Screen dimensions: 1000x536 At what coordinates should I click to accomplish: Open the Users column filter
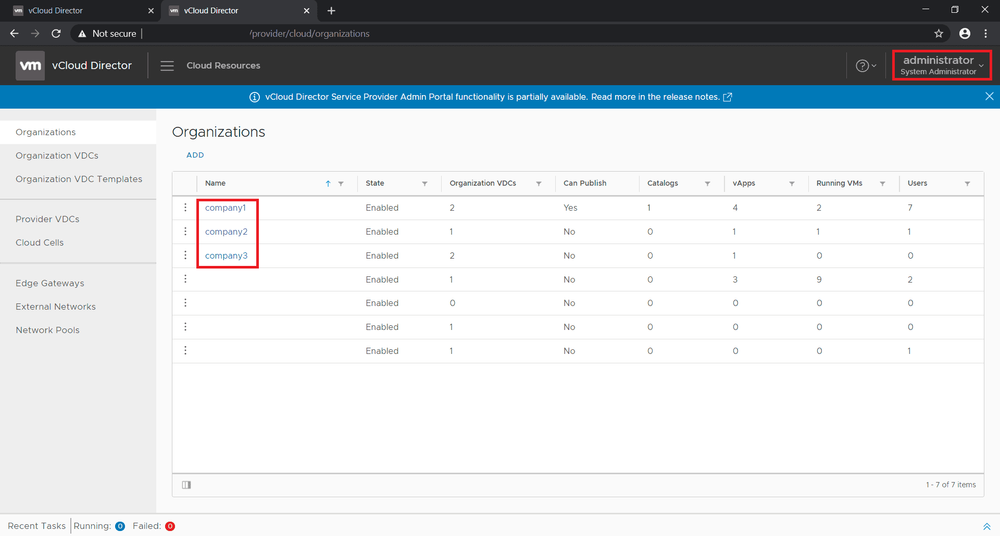tap(967, 184)
